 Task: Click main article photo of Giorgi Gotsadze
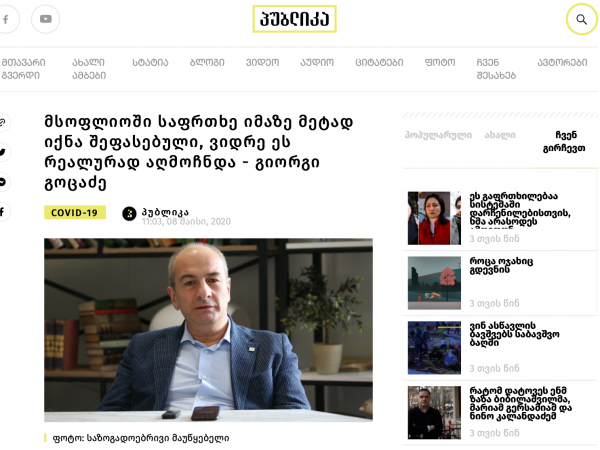point(208,330)
